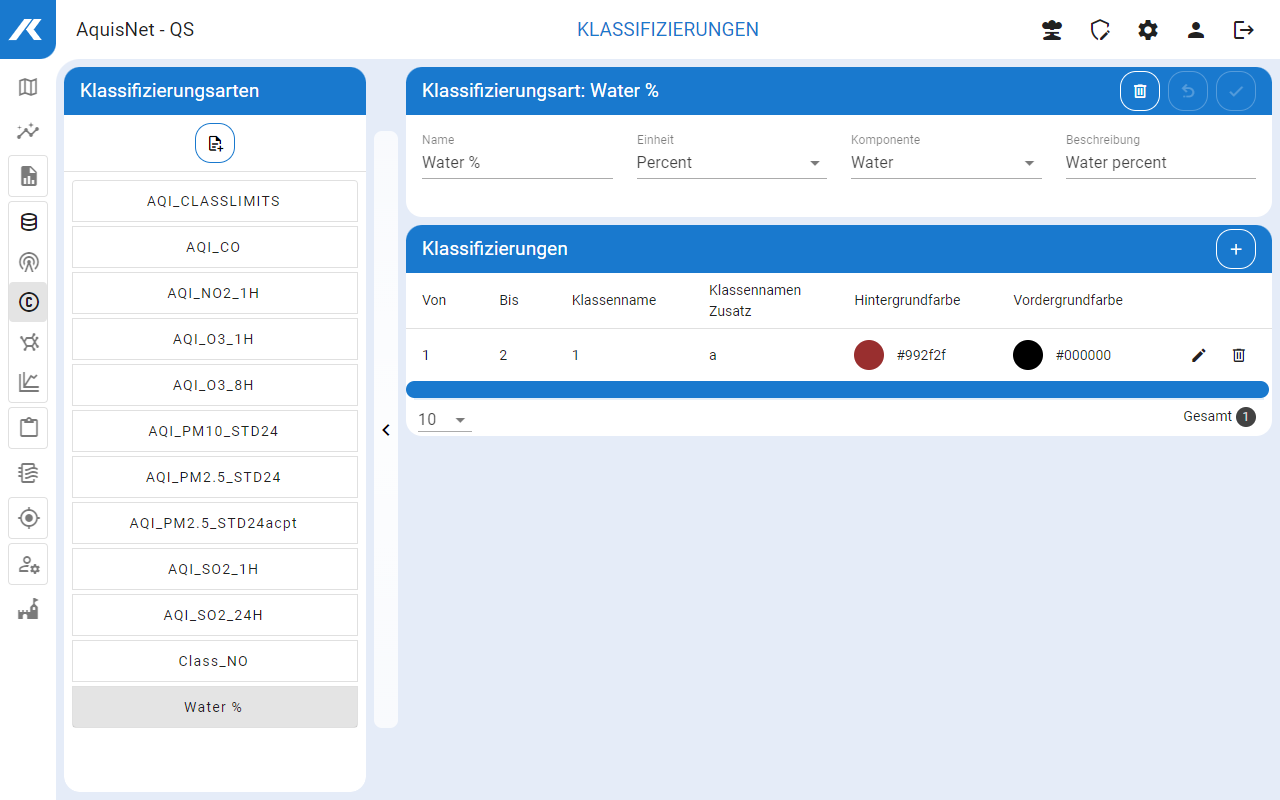The image size is (1280, 800).
Task: Open the rows per page dropdown
Action: (x=444, y=420)
